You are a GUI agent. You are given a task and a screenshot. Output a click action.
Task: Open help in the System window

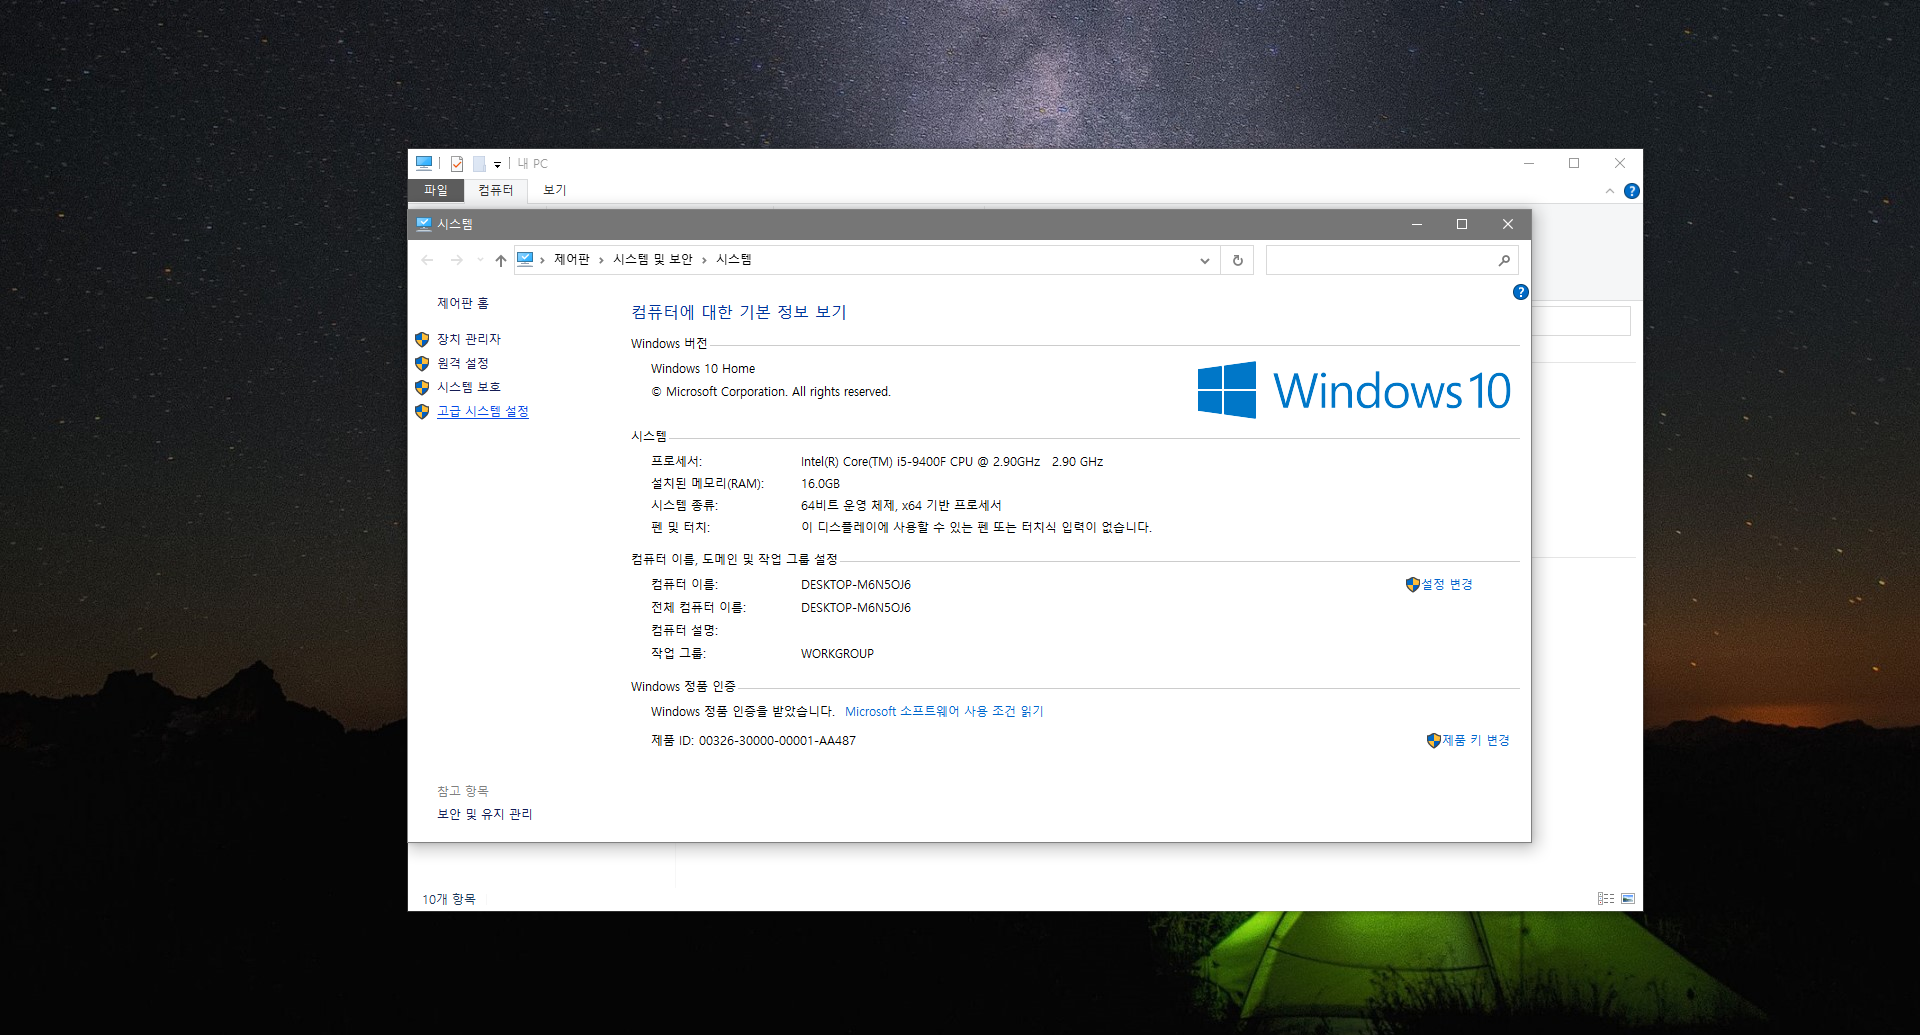[1520, 292]
